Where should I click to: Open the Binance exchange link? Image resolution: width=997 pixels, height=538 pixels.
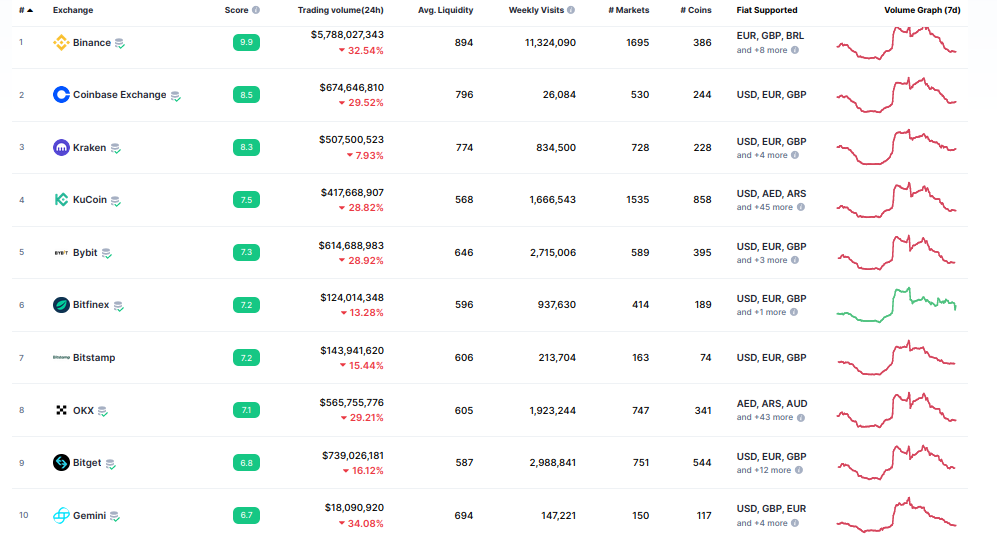click(92, 43)
